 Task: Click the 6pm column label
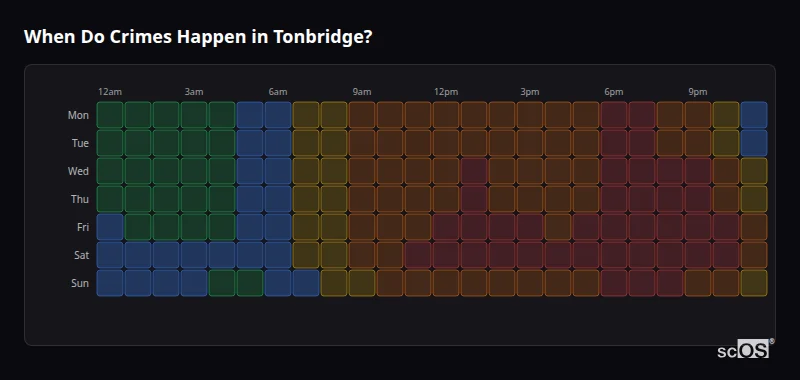(614, 92)
